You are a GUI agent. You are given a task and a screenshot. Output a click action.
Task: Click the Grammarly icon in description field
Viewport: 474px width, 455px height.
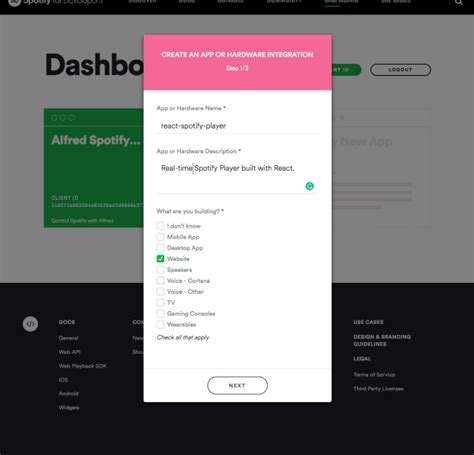[x=309, y=186]
